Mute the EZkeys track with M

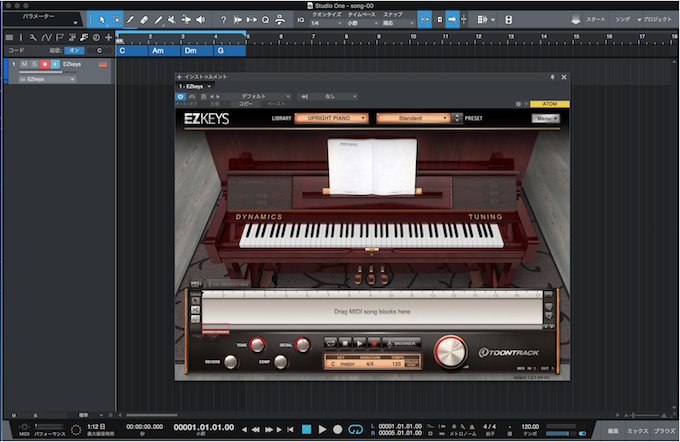24,64
